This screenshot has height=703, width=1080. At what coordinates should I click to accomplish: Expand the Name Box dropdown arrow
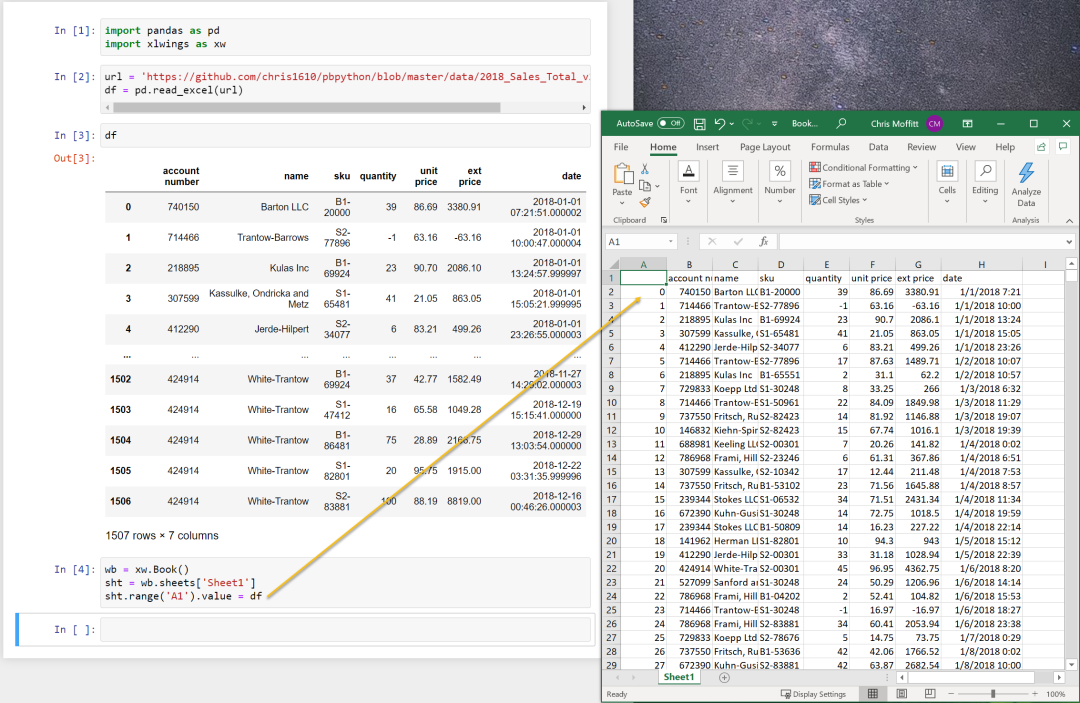coord(670,242)
